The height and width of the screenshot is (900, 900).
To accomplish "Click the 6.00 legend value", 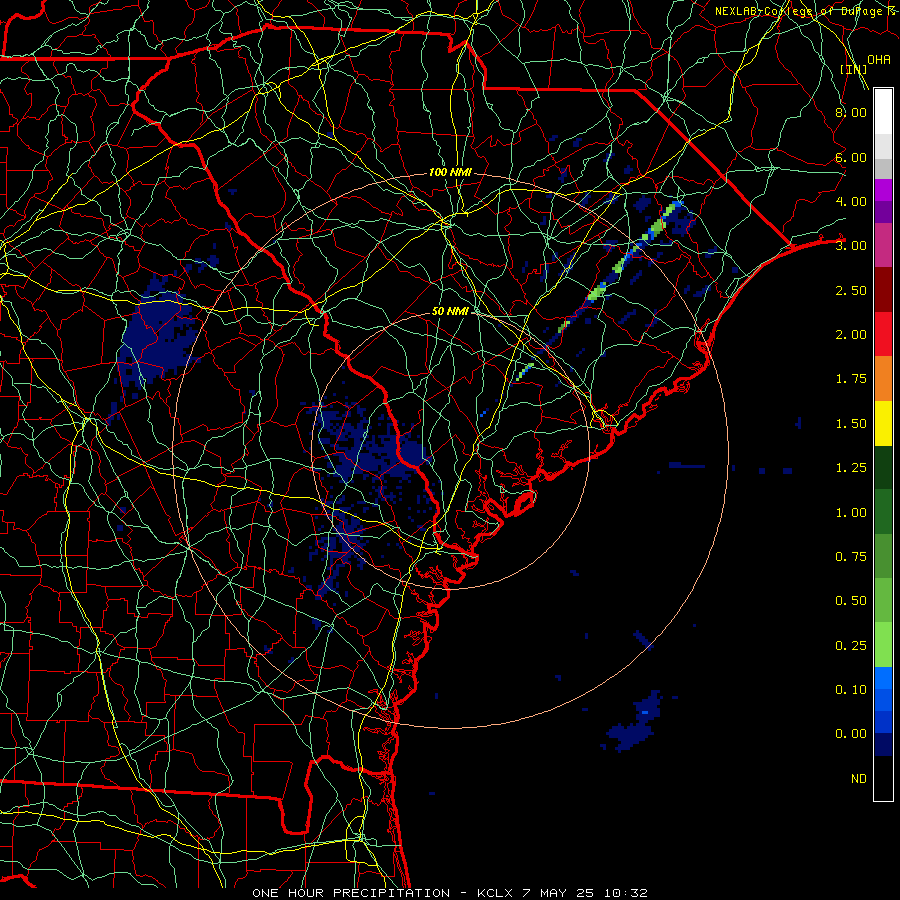I will (851, 157).
